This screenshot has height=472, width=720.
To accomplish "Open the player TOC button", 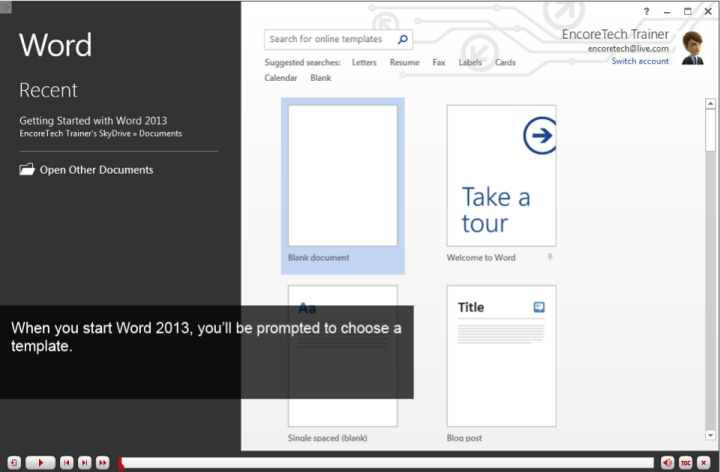I will (x=686, y=463).
